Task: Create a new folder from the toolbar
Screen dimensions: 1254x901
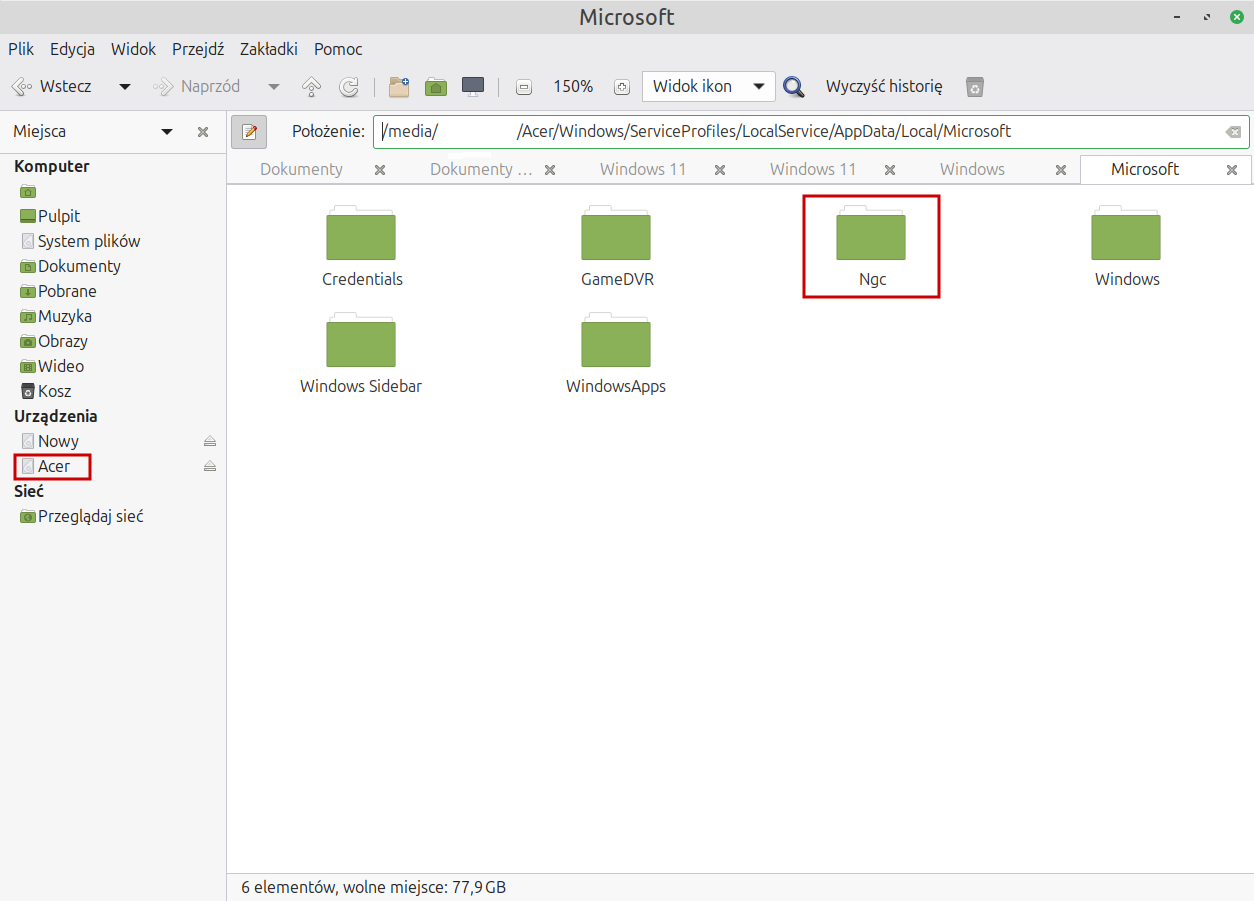Action: click(x=399, y=87)
